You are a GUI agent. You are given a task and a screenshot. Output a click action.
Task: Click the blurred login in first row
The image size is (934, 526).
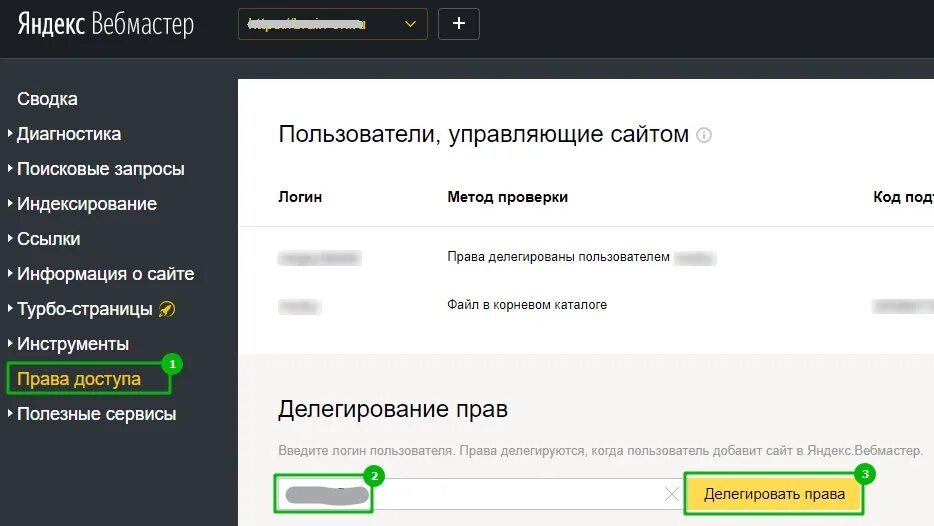tap(320, 258)
